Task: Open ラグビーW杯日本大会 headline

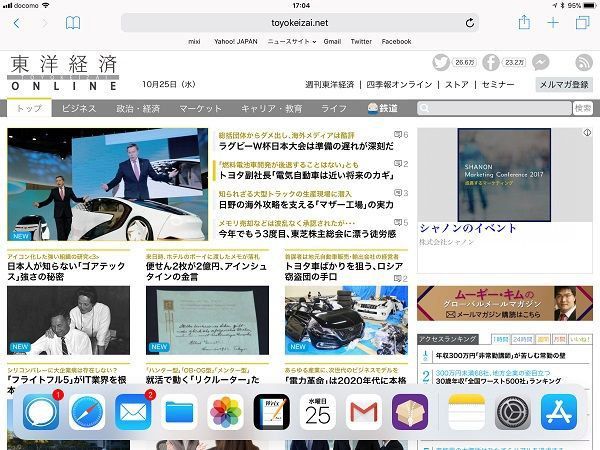Action: (x=306, y=146)
